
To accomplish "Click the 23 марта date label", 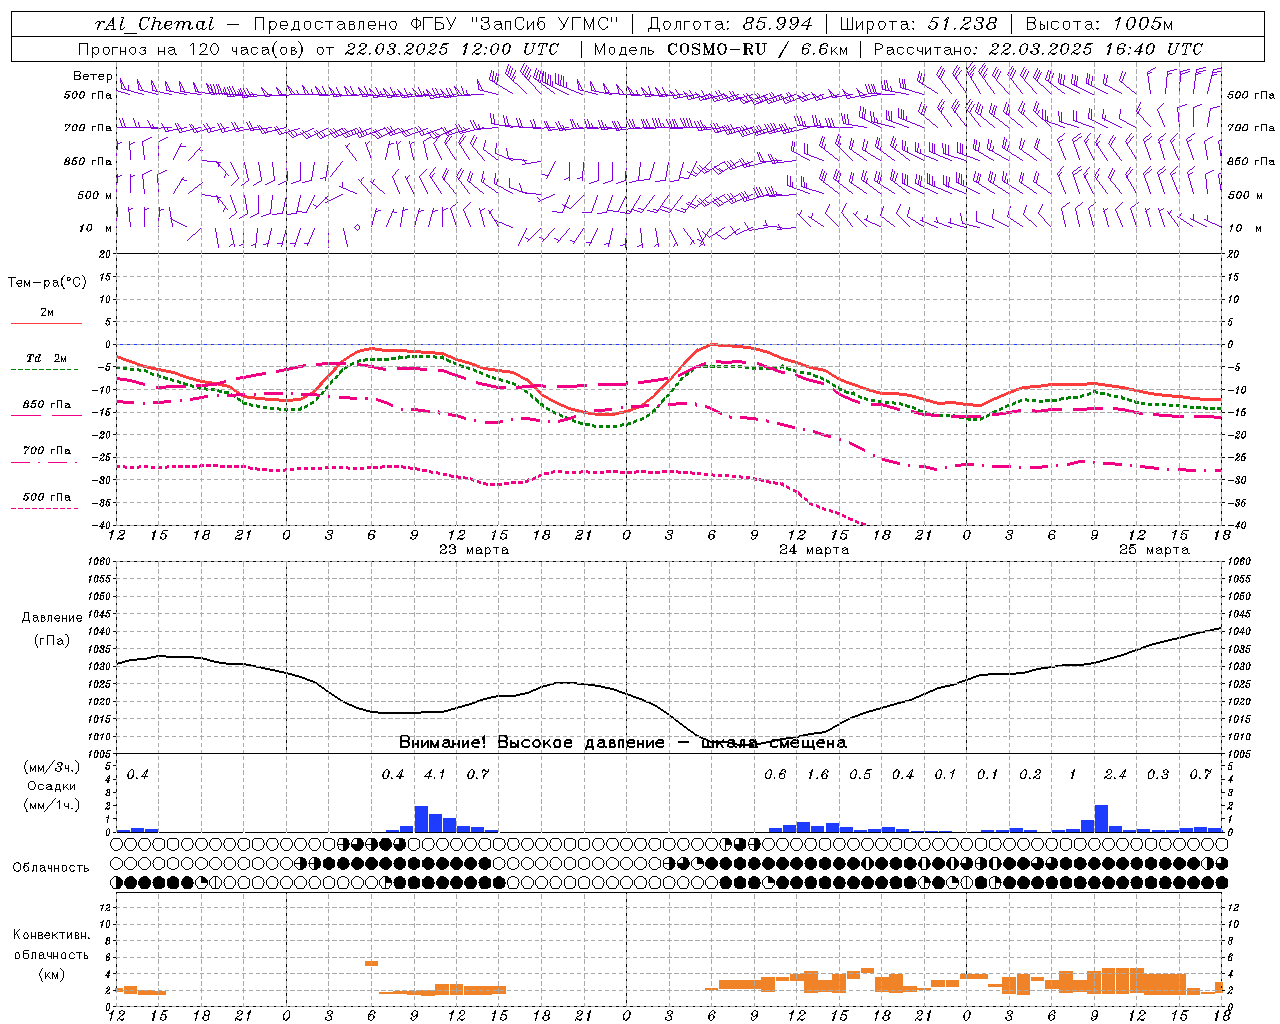I will pos(474,550).
